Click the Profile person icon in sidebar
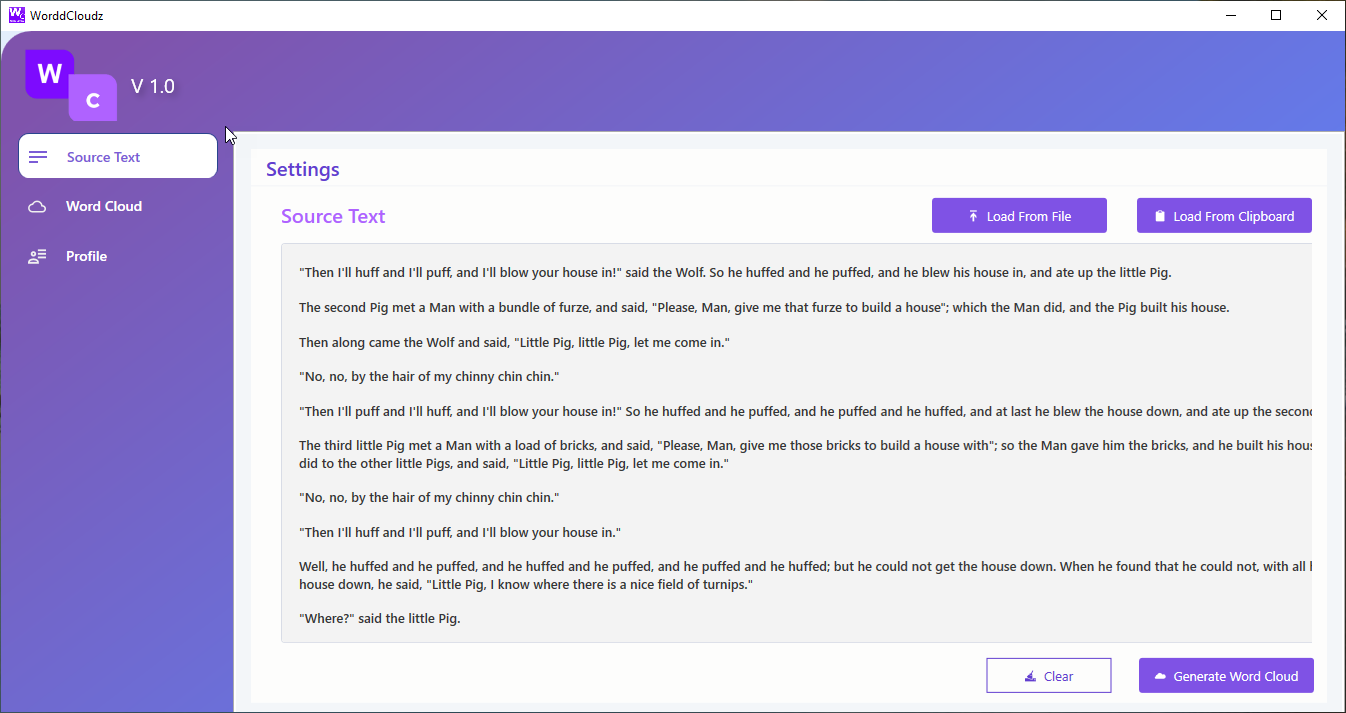Screen dimensions: 1346x713 [37, 257]
